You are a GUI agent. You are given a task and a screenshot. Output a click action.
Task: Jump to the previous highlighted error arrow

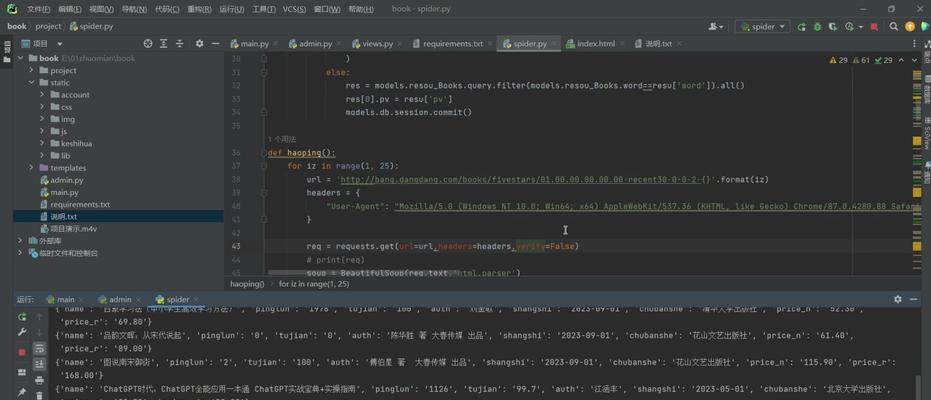coord(902,60)
